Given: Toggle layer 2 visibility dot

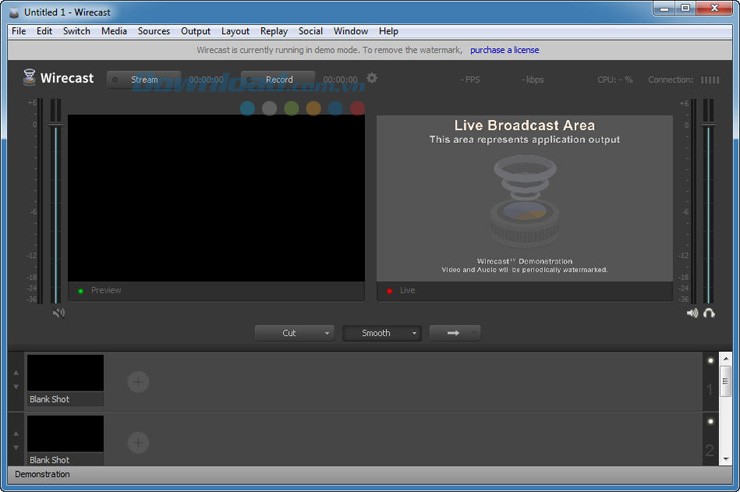Looking at the screenshot, I should [711, 421].
